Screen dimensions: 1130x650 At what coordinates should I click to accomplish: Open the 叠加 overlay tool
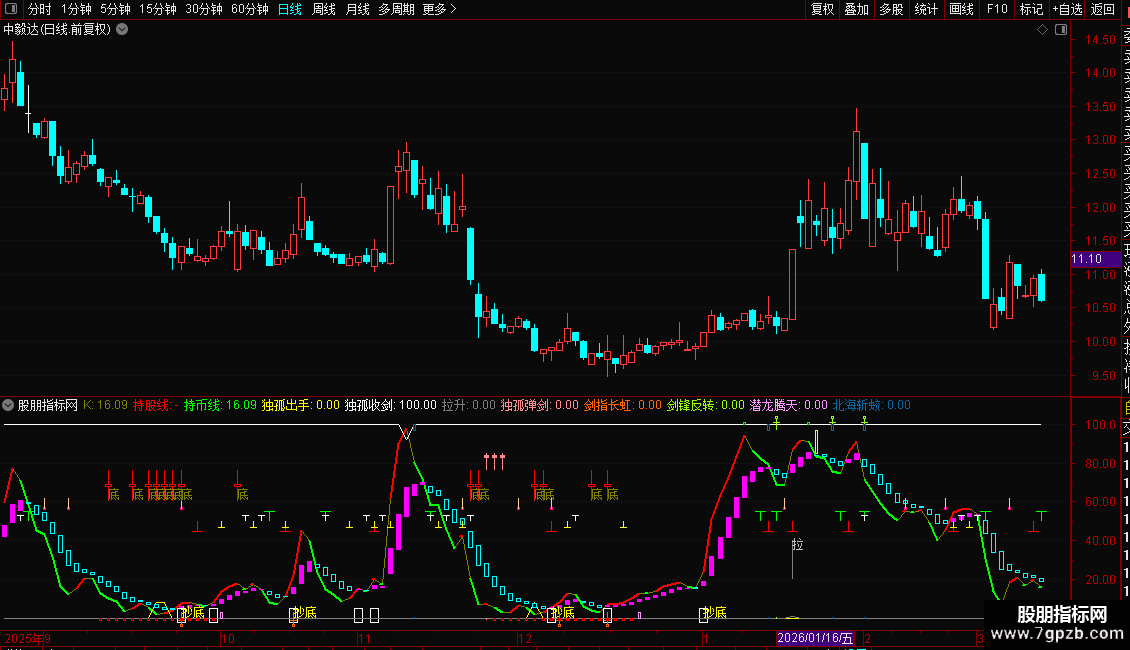(856, 10)
